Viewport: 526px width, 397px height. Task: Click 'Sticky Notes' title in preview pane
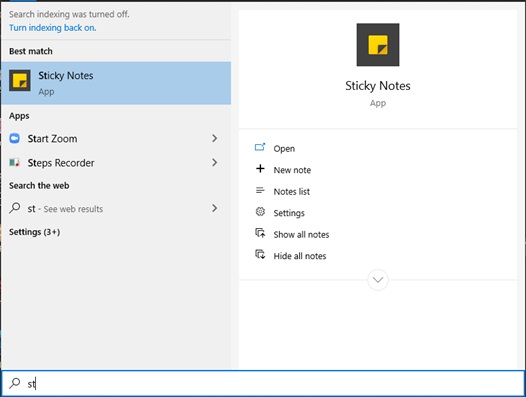(378, 86)
